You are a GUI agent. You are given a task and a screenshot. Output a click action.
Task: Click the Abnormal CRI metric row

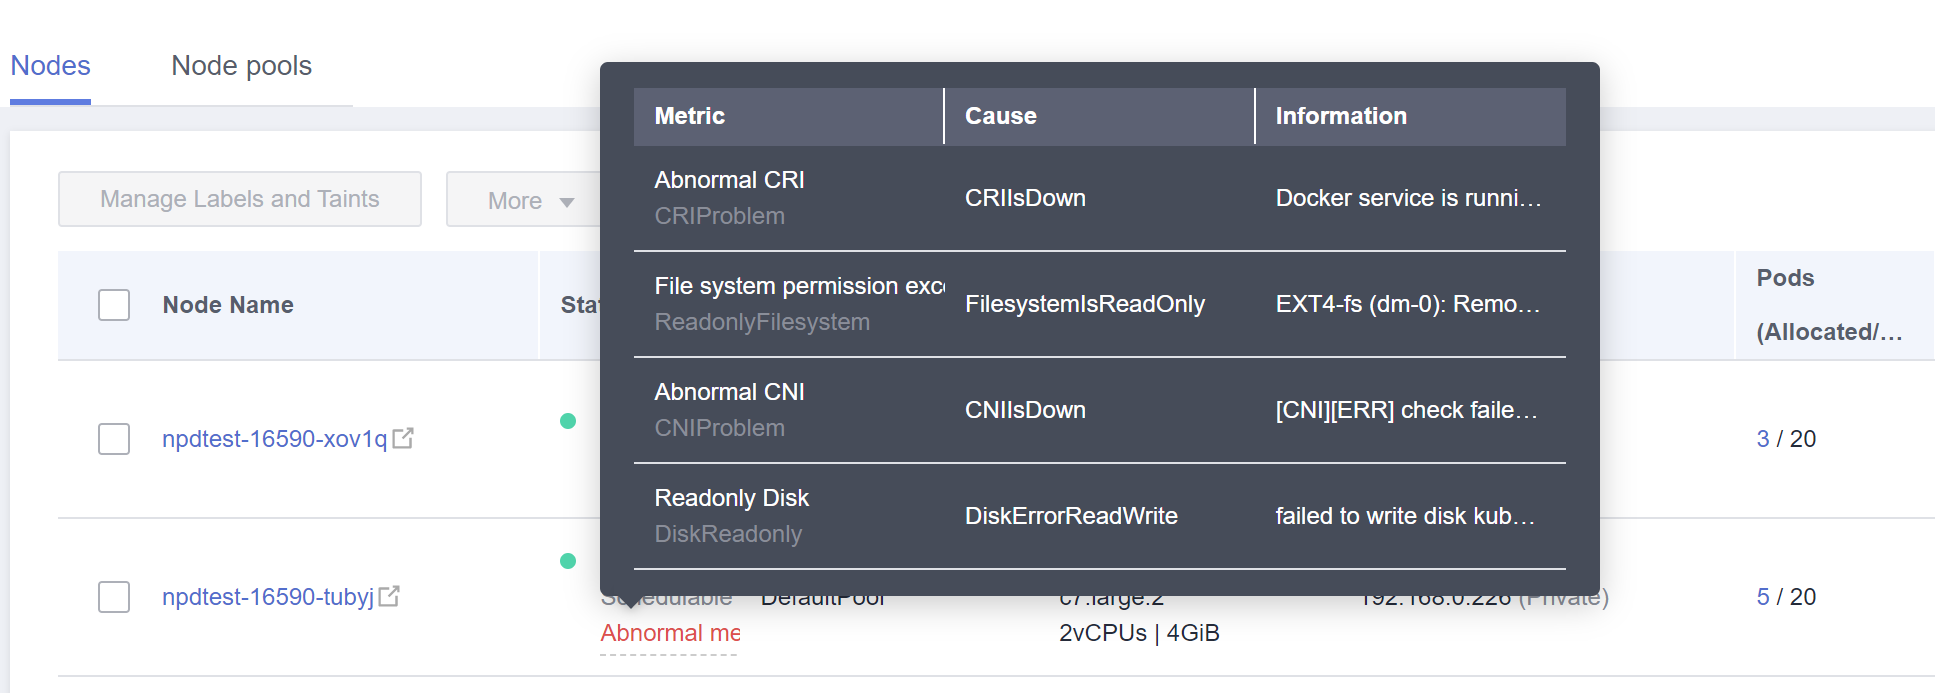[x=1100, y=198]
